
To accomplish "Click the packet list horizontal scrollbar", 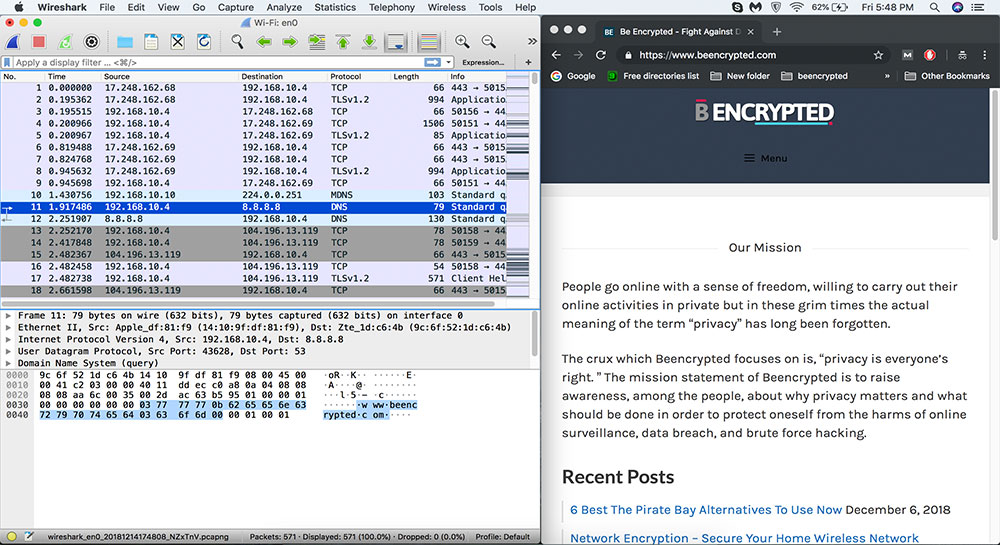I will click(x=247, y=304).
